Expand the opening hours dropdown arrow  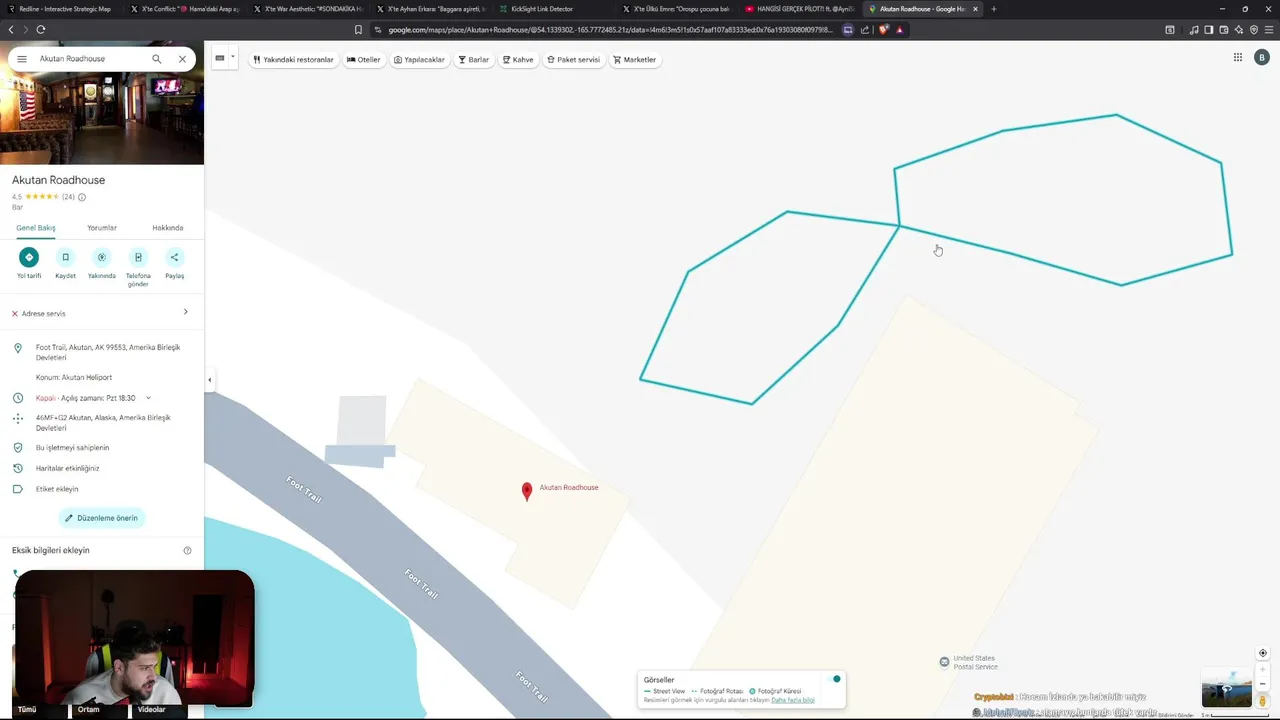(148, 398)
